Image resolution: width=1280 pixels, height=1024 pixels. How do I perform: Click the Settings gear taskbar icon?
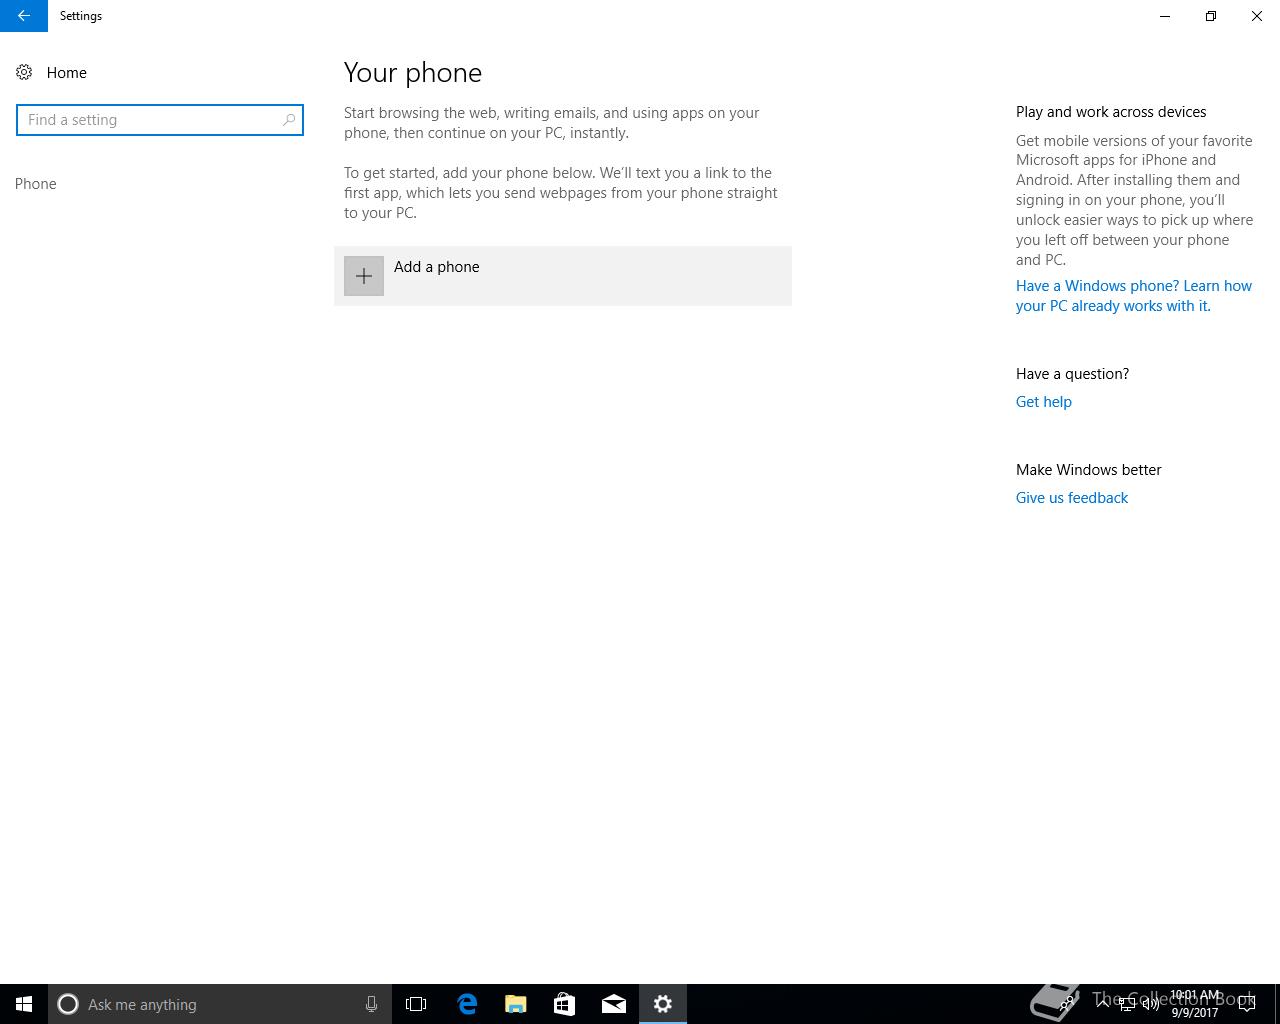tap(663, 1004)
